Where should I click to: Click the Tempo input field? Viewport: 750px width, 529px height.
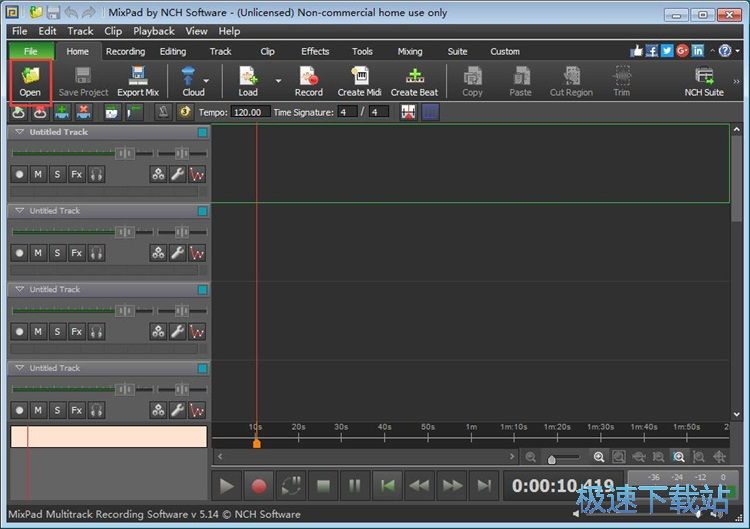click(250, 112)
